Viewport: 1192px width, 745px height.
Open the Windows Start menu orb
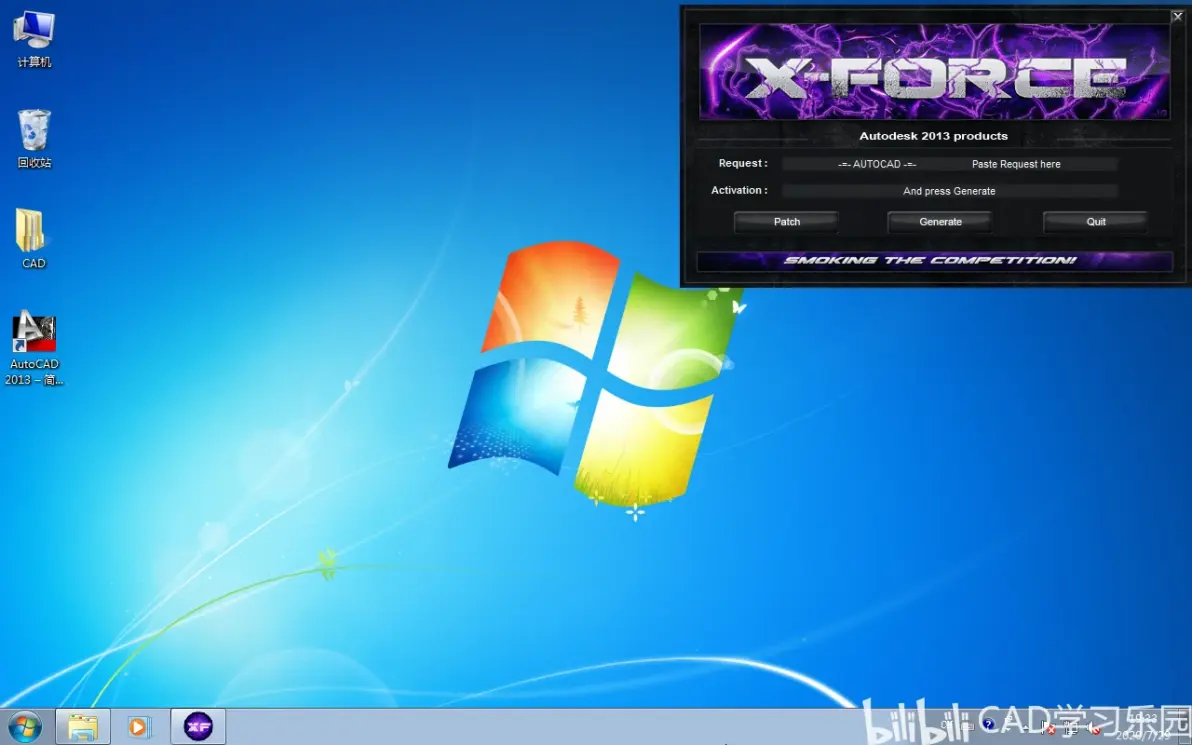click(x=25, y=727)
